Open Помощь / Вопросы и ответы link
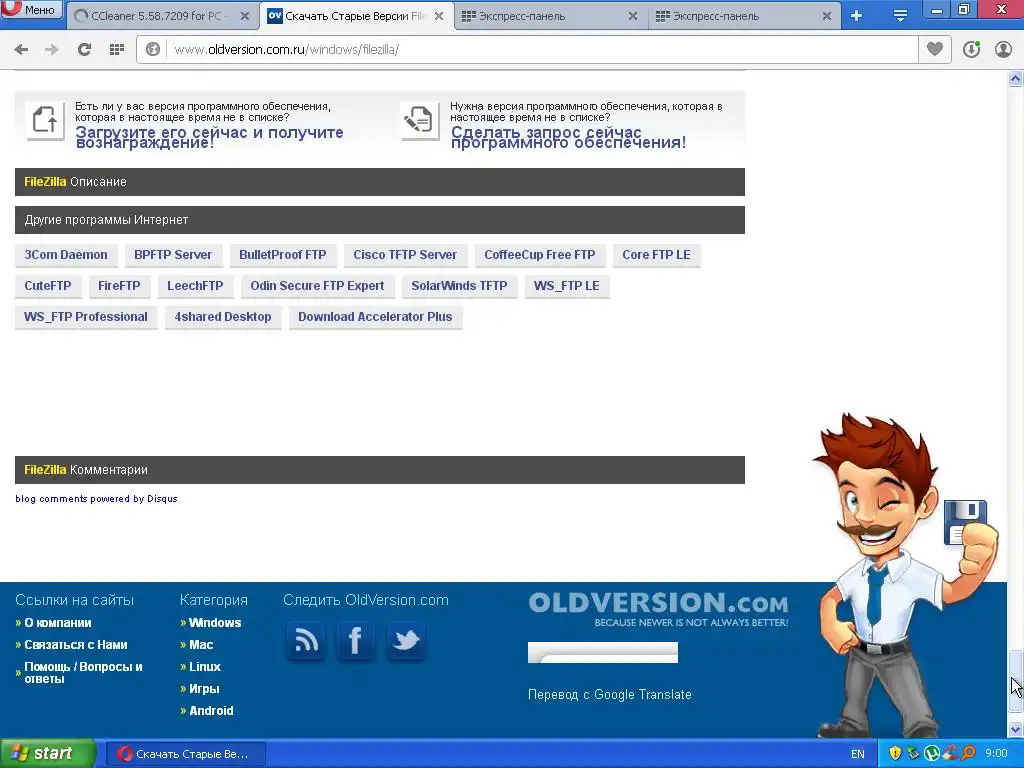This screenshot has width=1024, height=768. 83,673
